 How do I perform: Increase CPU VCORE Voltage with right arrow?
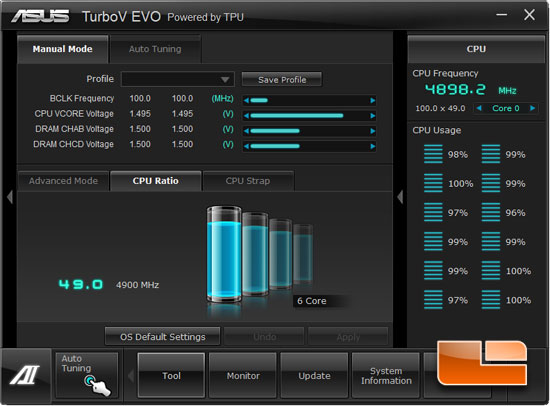(x=373, y=116)
